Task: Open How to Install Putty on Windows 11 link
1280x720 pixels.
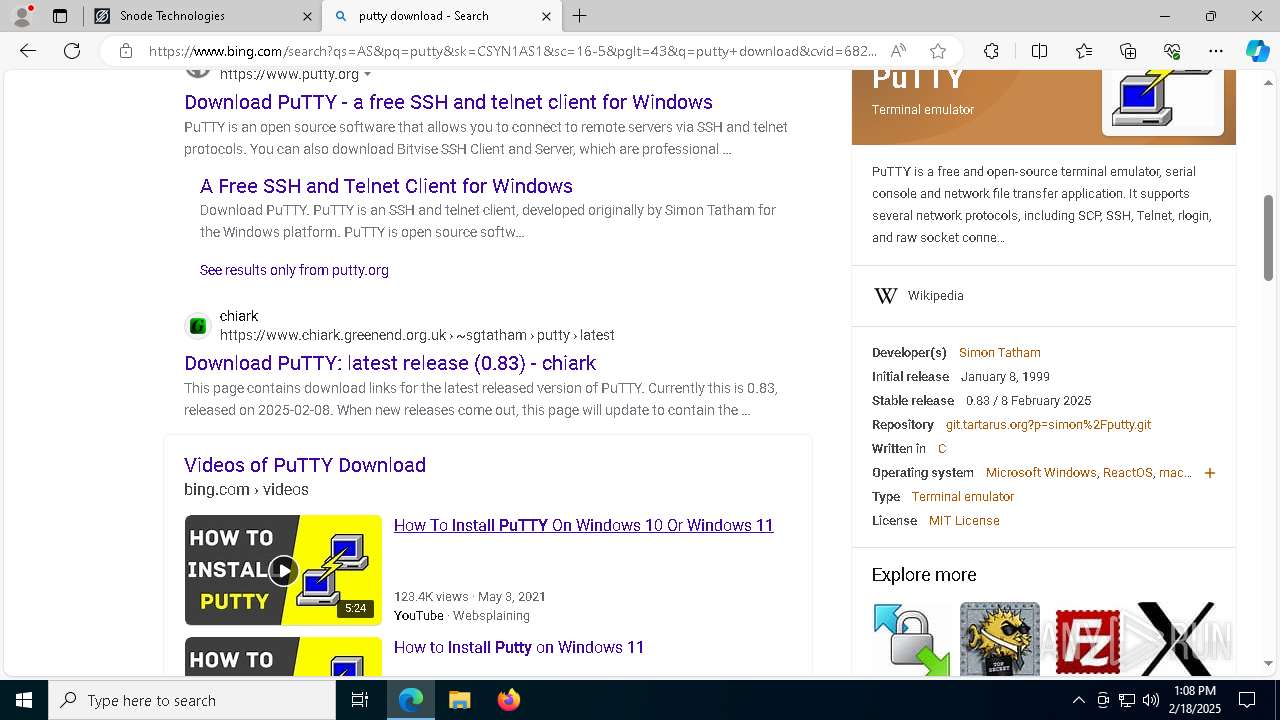Action: (519, 647)
